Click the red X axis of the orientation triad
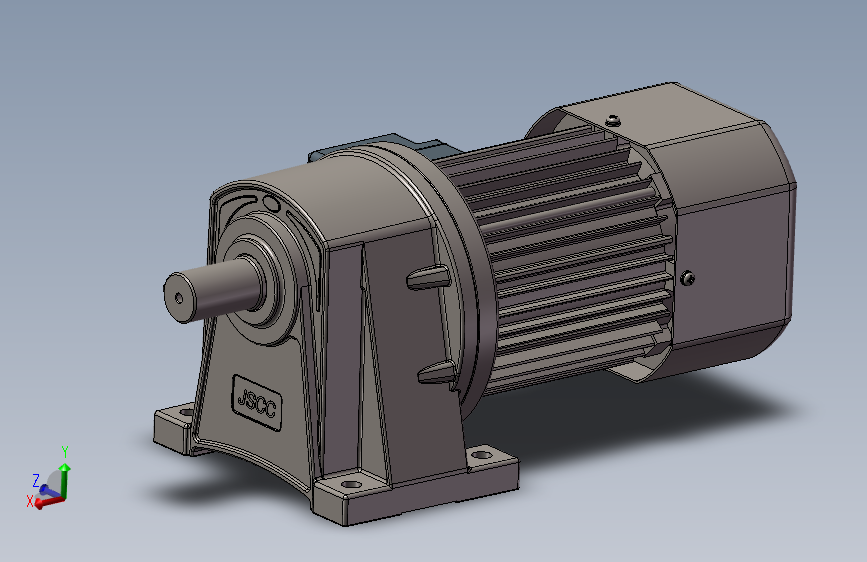Viewport: 867px width, 562px height. pyautogui.click(x=49, y=502)
